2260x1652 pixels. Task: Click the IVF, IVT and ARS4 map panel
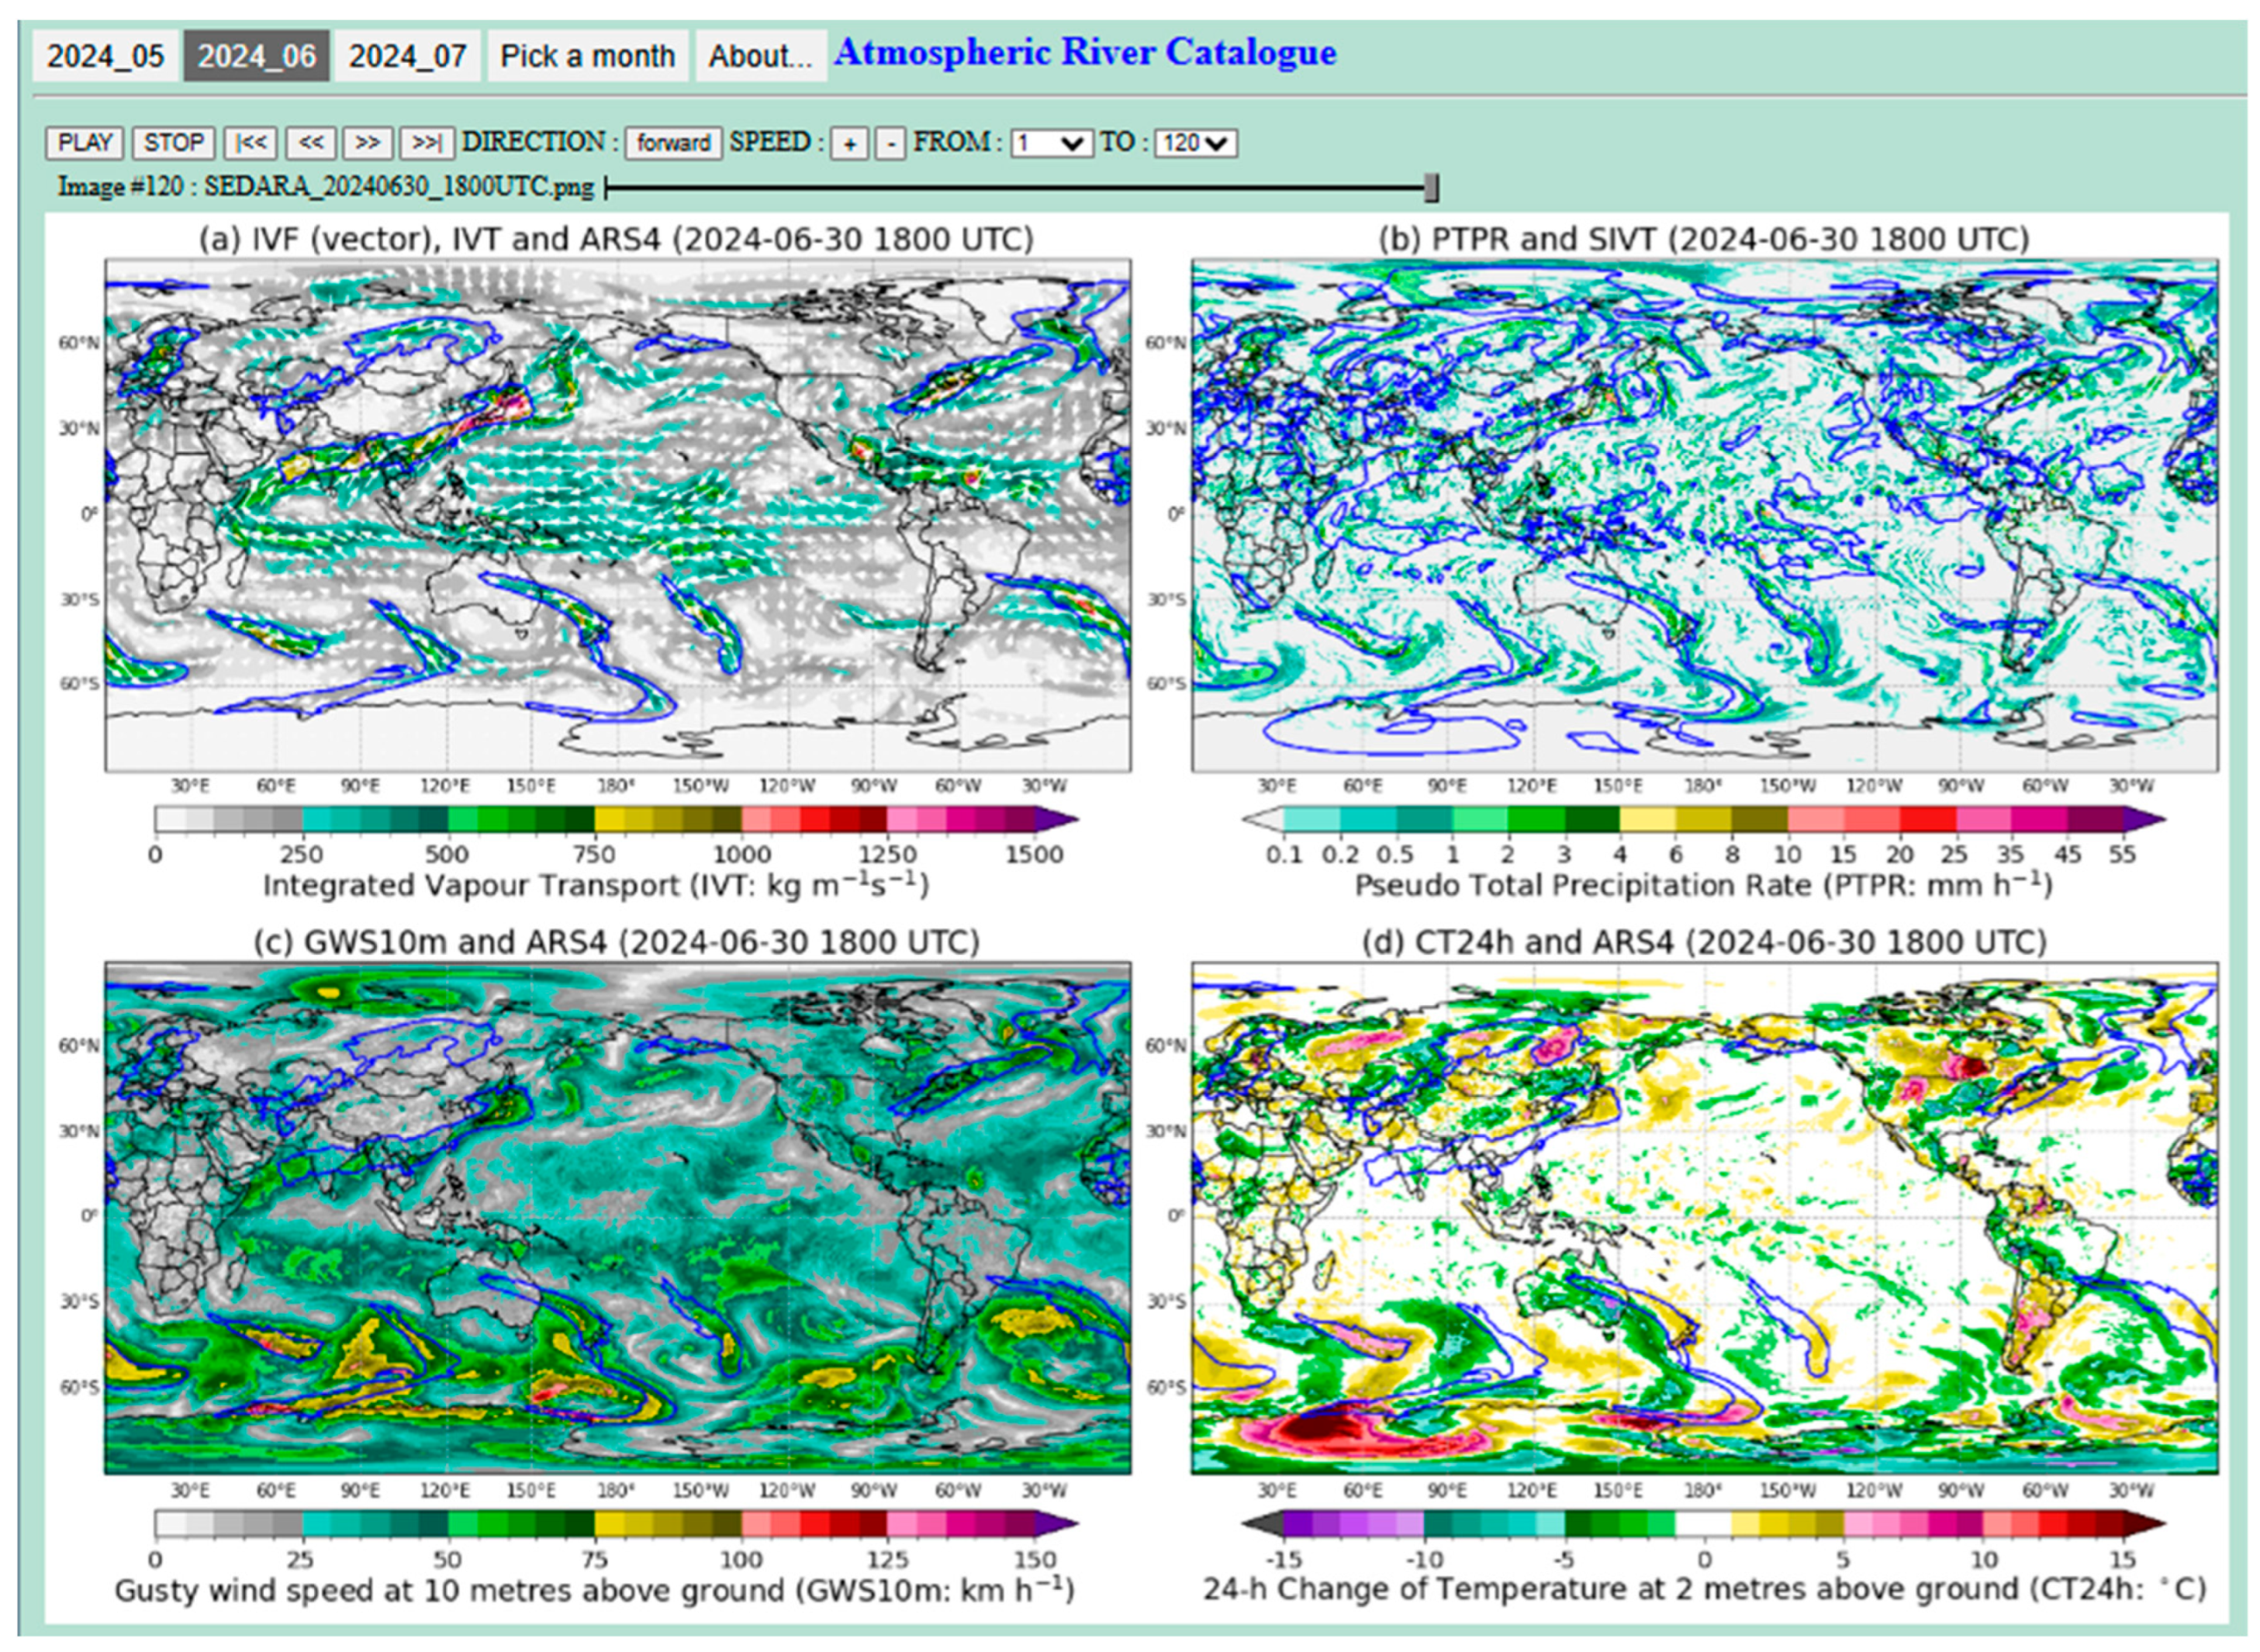[618, 515]
